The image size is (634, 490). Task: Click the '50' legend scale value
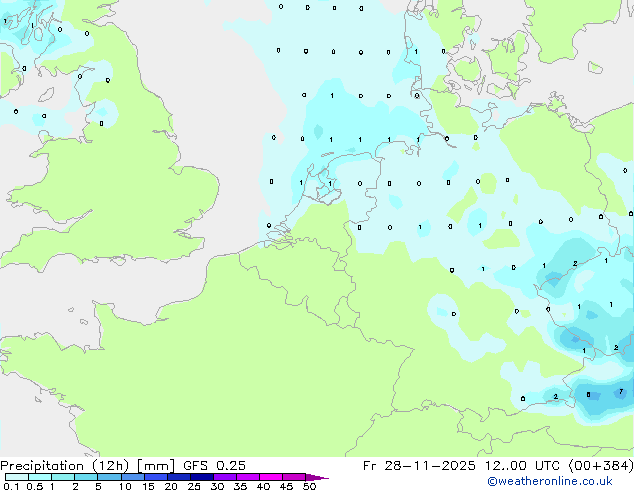[309, 486]
